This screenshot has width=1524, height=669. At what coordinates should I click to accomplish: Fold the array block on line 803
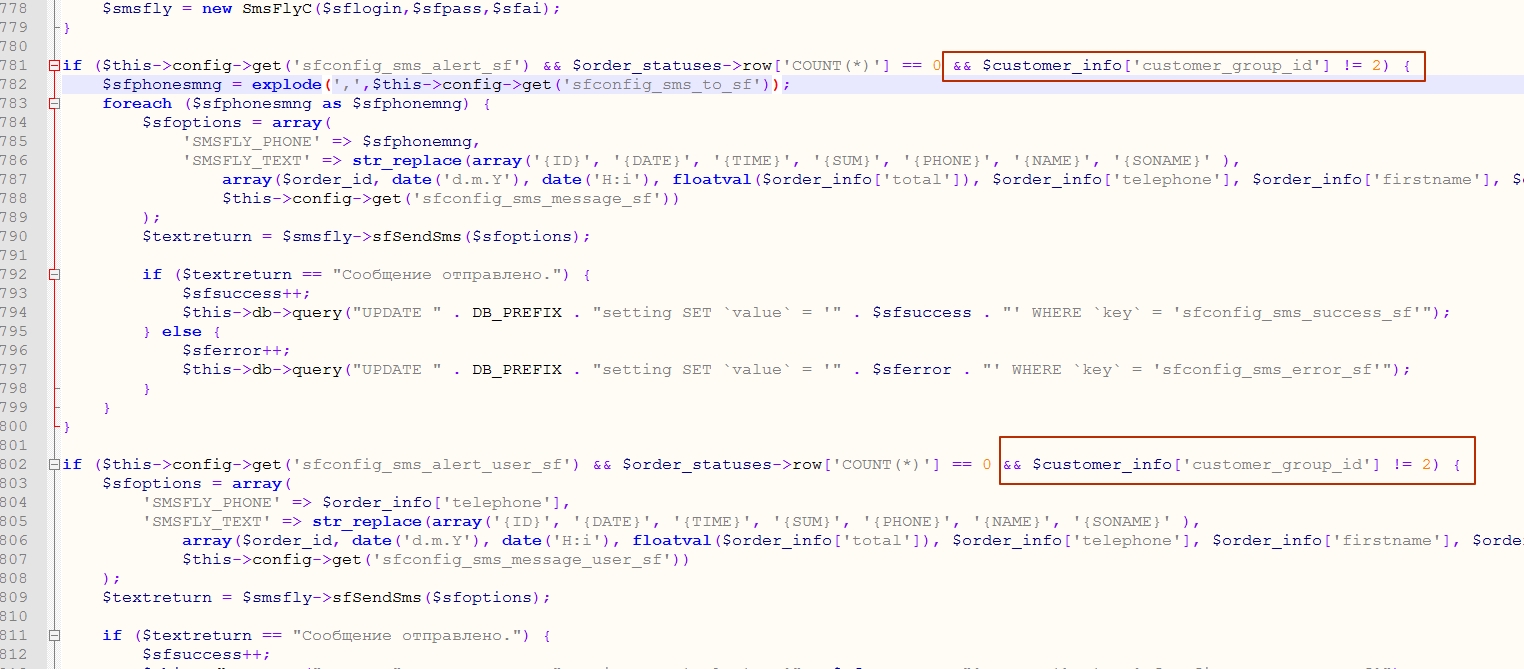[53, 484]
